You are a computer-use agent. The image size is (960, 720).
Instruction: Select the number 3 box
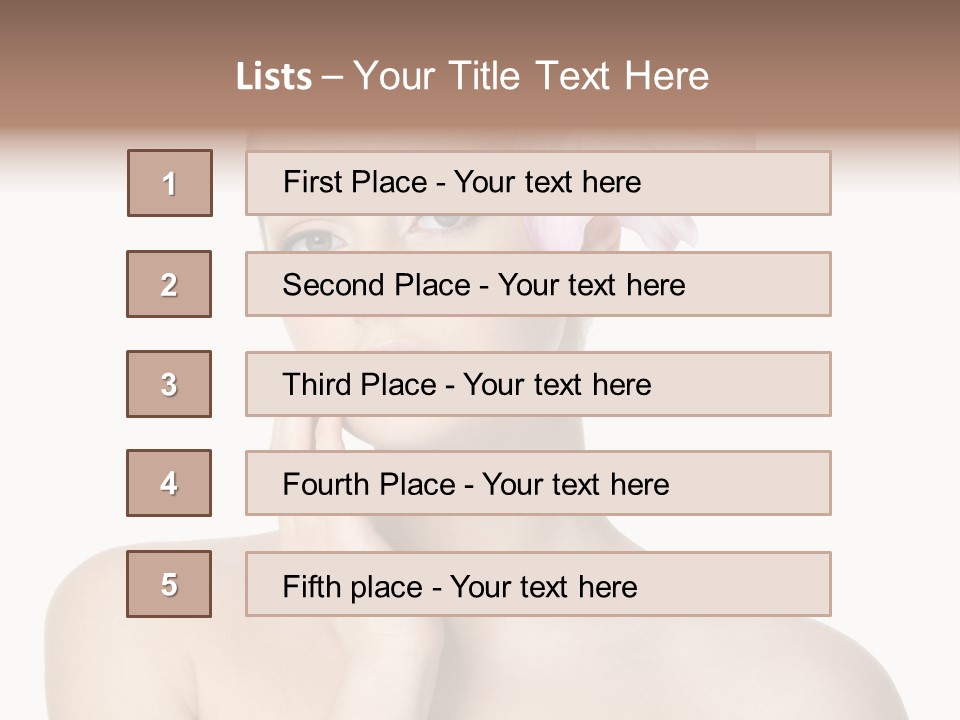[169, 384]
